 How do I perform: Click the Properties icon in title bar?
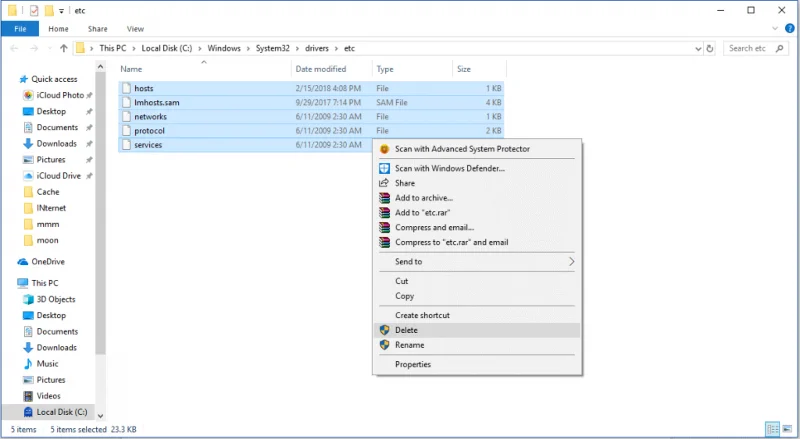pyautogui.click(x=34, y=10)
